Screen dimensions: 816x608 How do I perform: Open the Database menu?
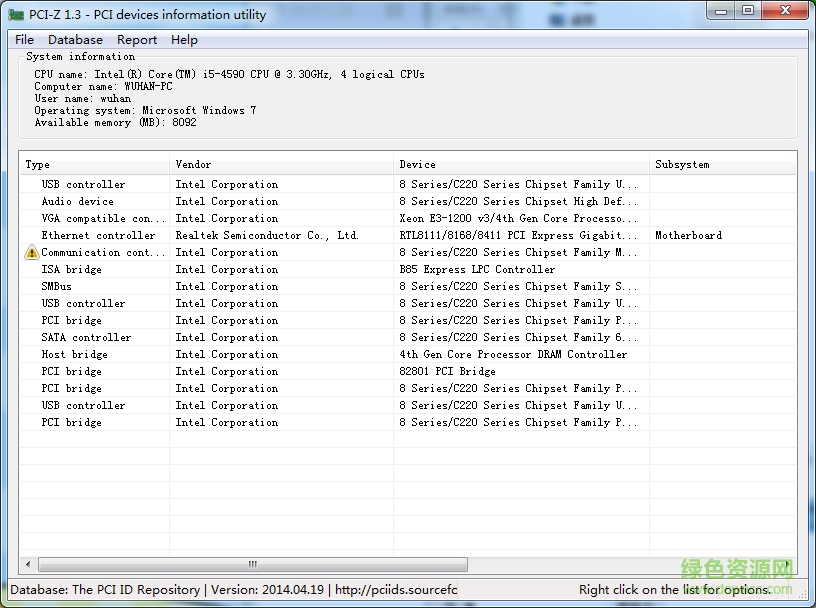(75, 40)
